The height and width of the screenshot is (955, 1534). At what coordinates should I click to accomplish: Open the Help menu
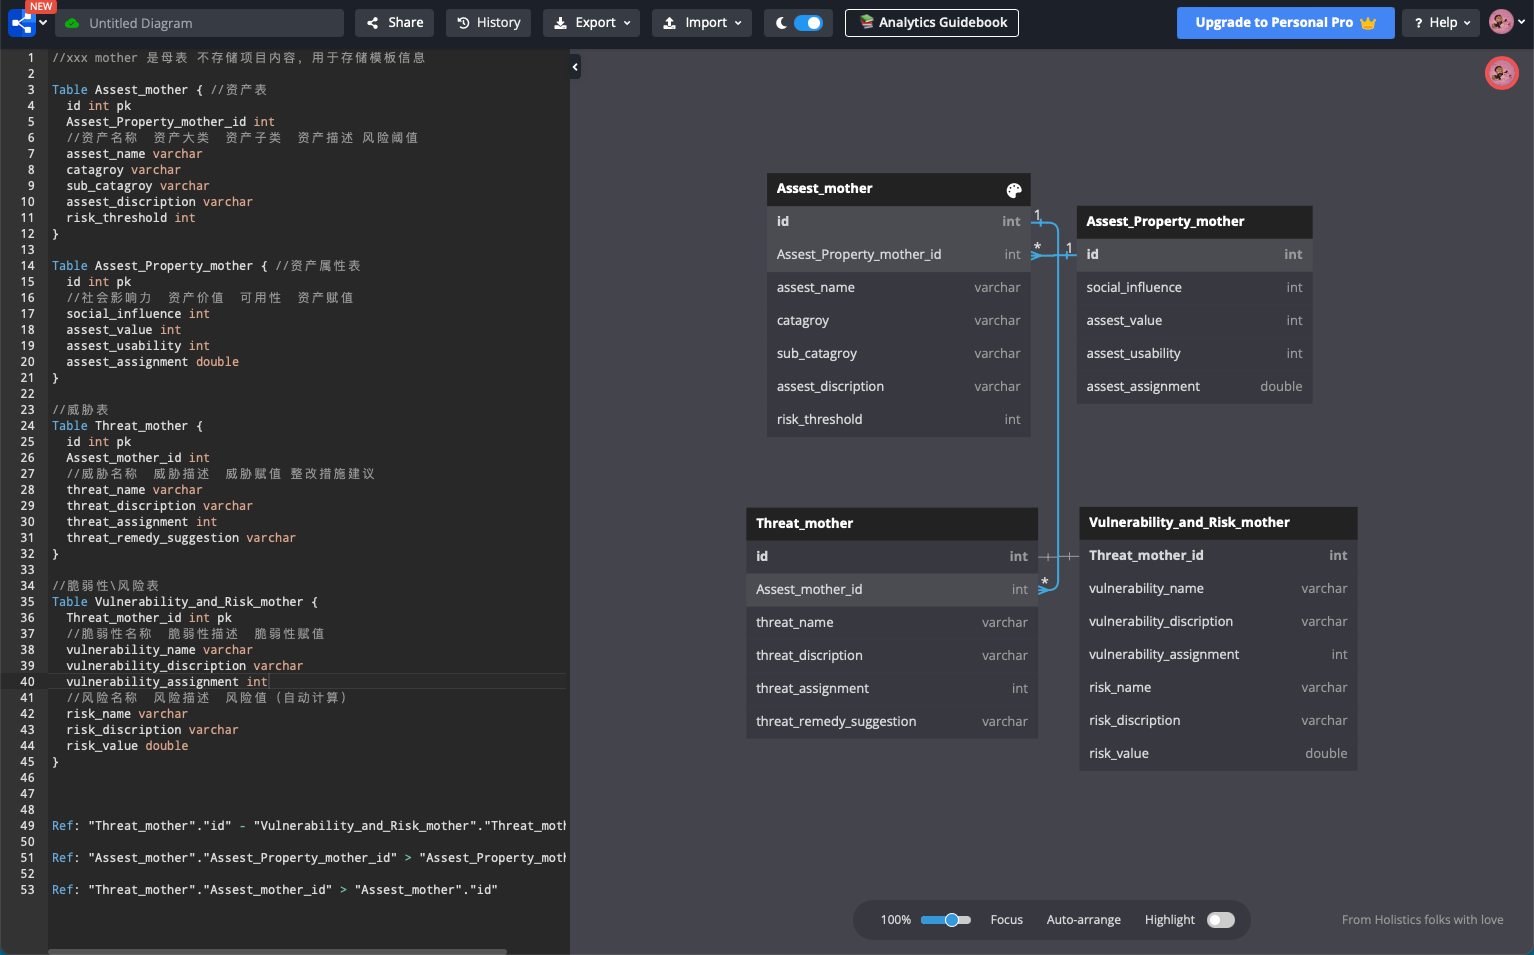pyautogui.click(x=1442, y=22)
